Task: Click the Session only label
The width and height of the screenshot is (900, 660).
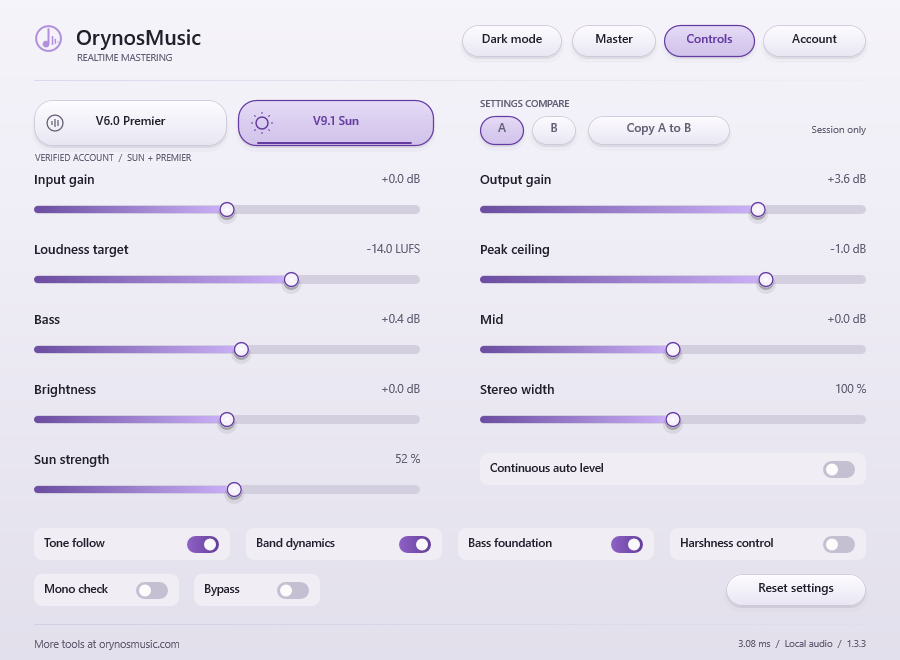Action: pyautogui.click(x=839, y=130)
